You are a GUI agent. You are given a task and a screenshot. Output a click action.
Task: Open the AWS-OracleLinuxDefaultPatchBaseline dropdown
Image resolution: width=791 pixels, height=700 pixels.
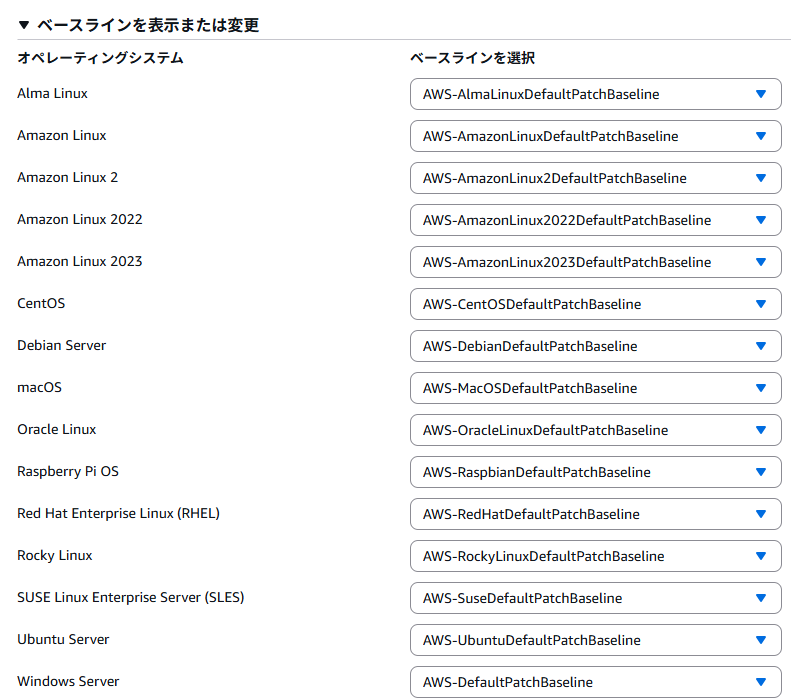click(x=595, y=430)
